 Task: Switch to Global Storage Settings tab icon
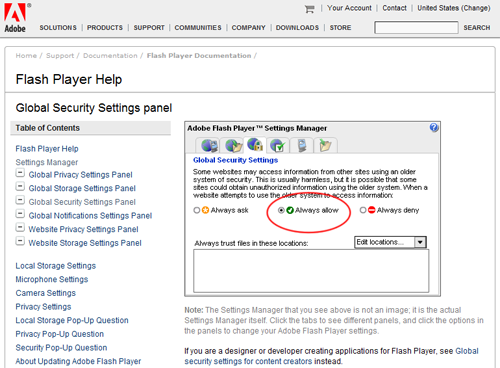point(234,146)
